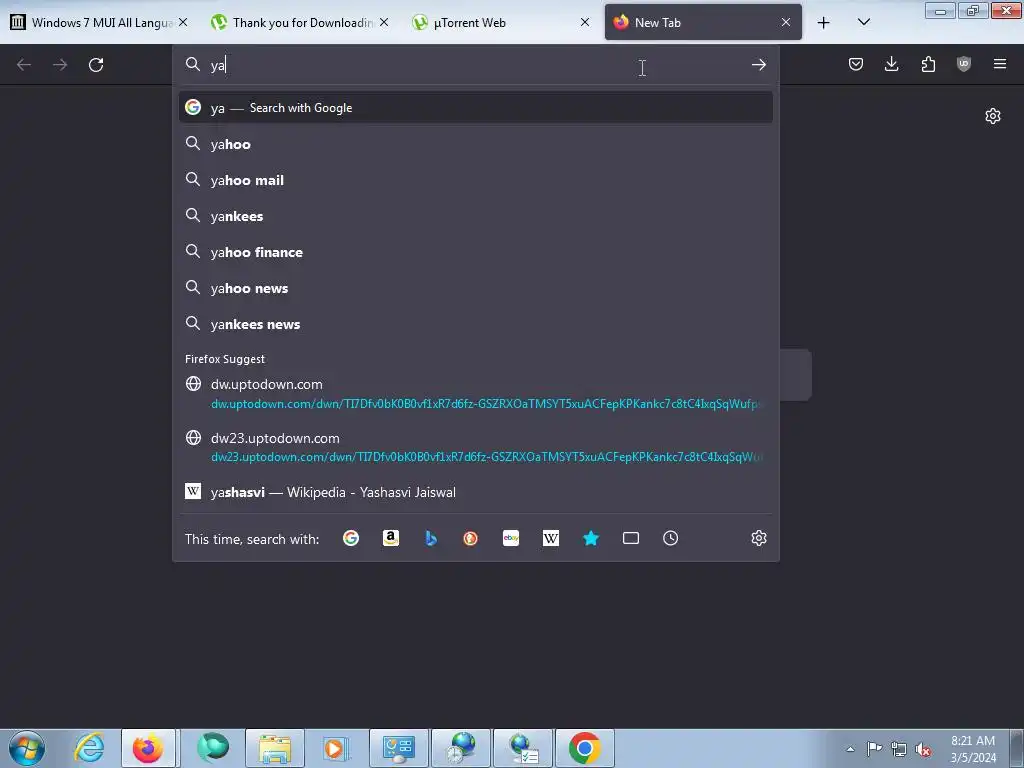The width and height of the screenshot is (1024, 768).
Task: Choose 'ya — Search with Google' entry
Action: (x=475, y=108)
